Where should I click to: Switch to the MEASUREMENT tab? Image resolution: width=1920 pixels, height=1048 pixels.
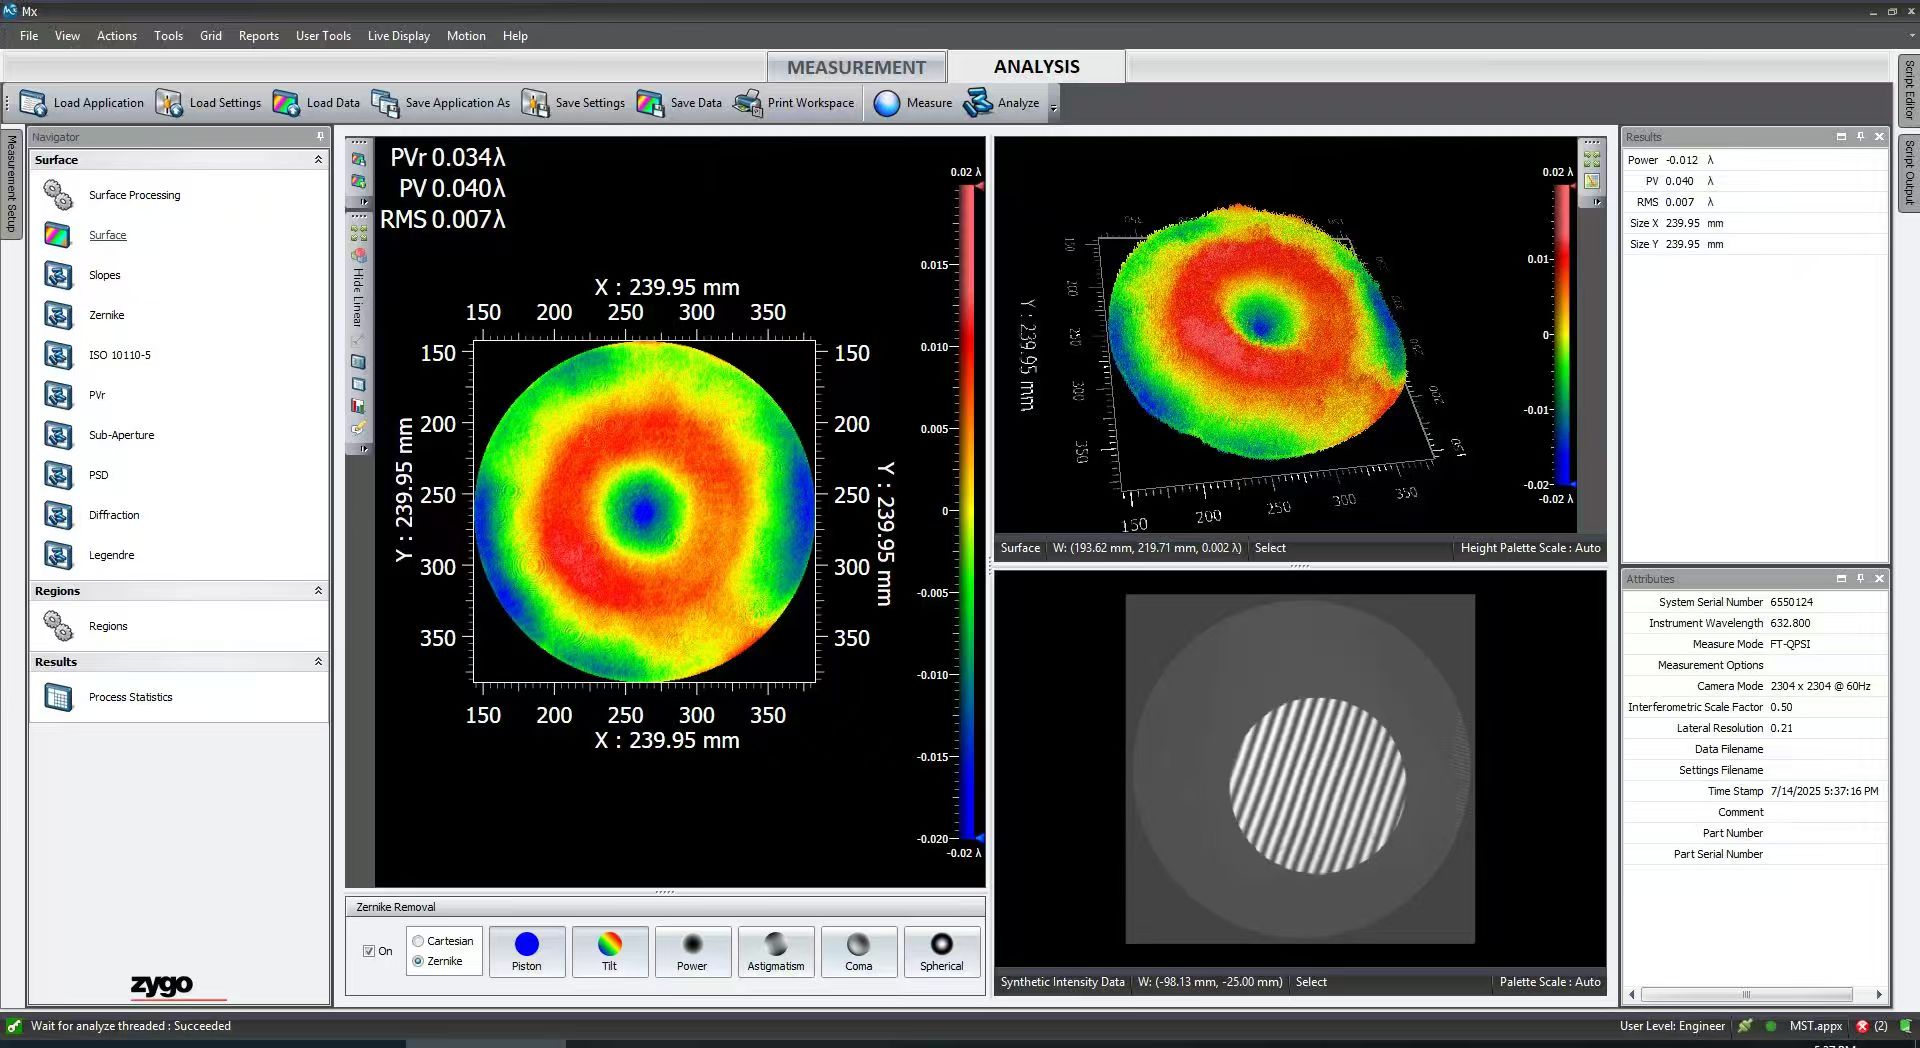click(x=856, y=67)
